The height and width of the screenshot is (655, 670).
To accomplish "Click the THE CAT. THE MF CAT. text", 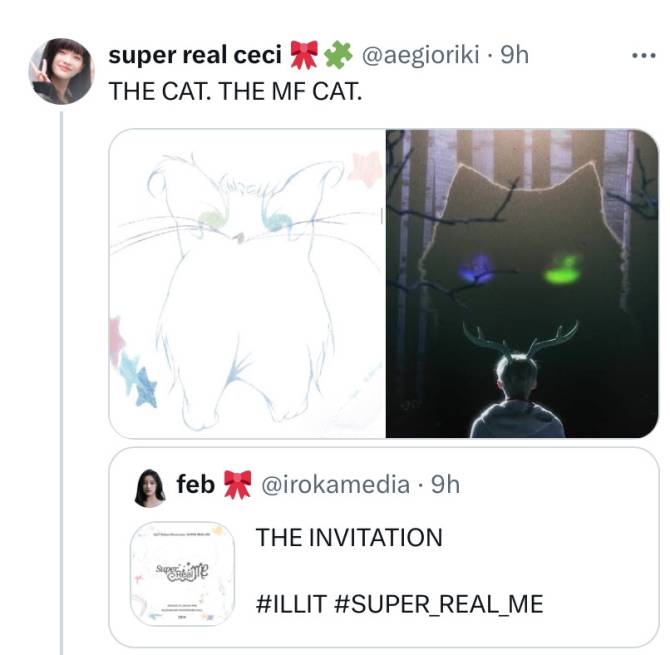I will click(235, 91).
